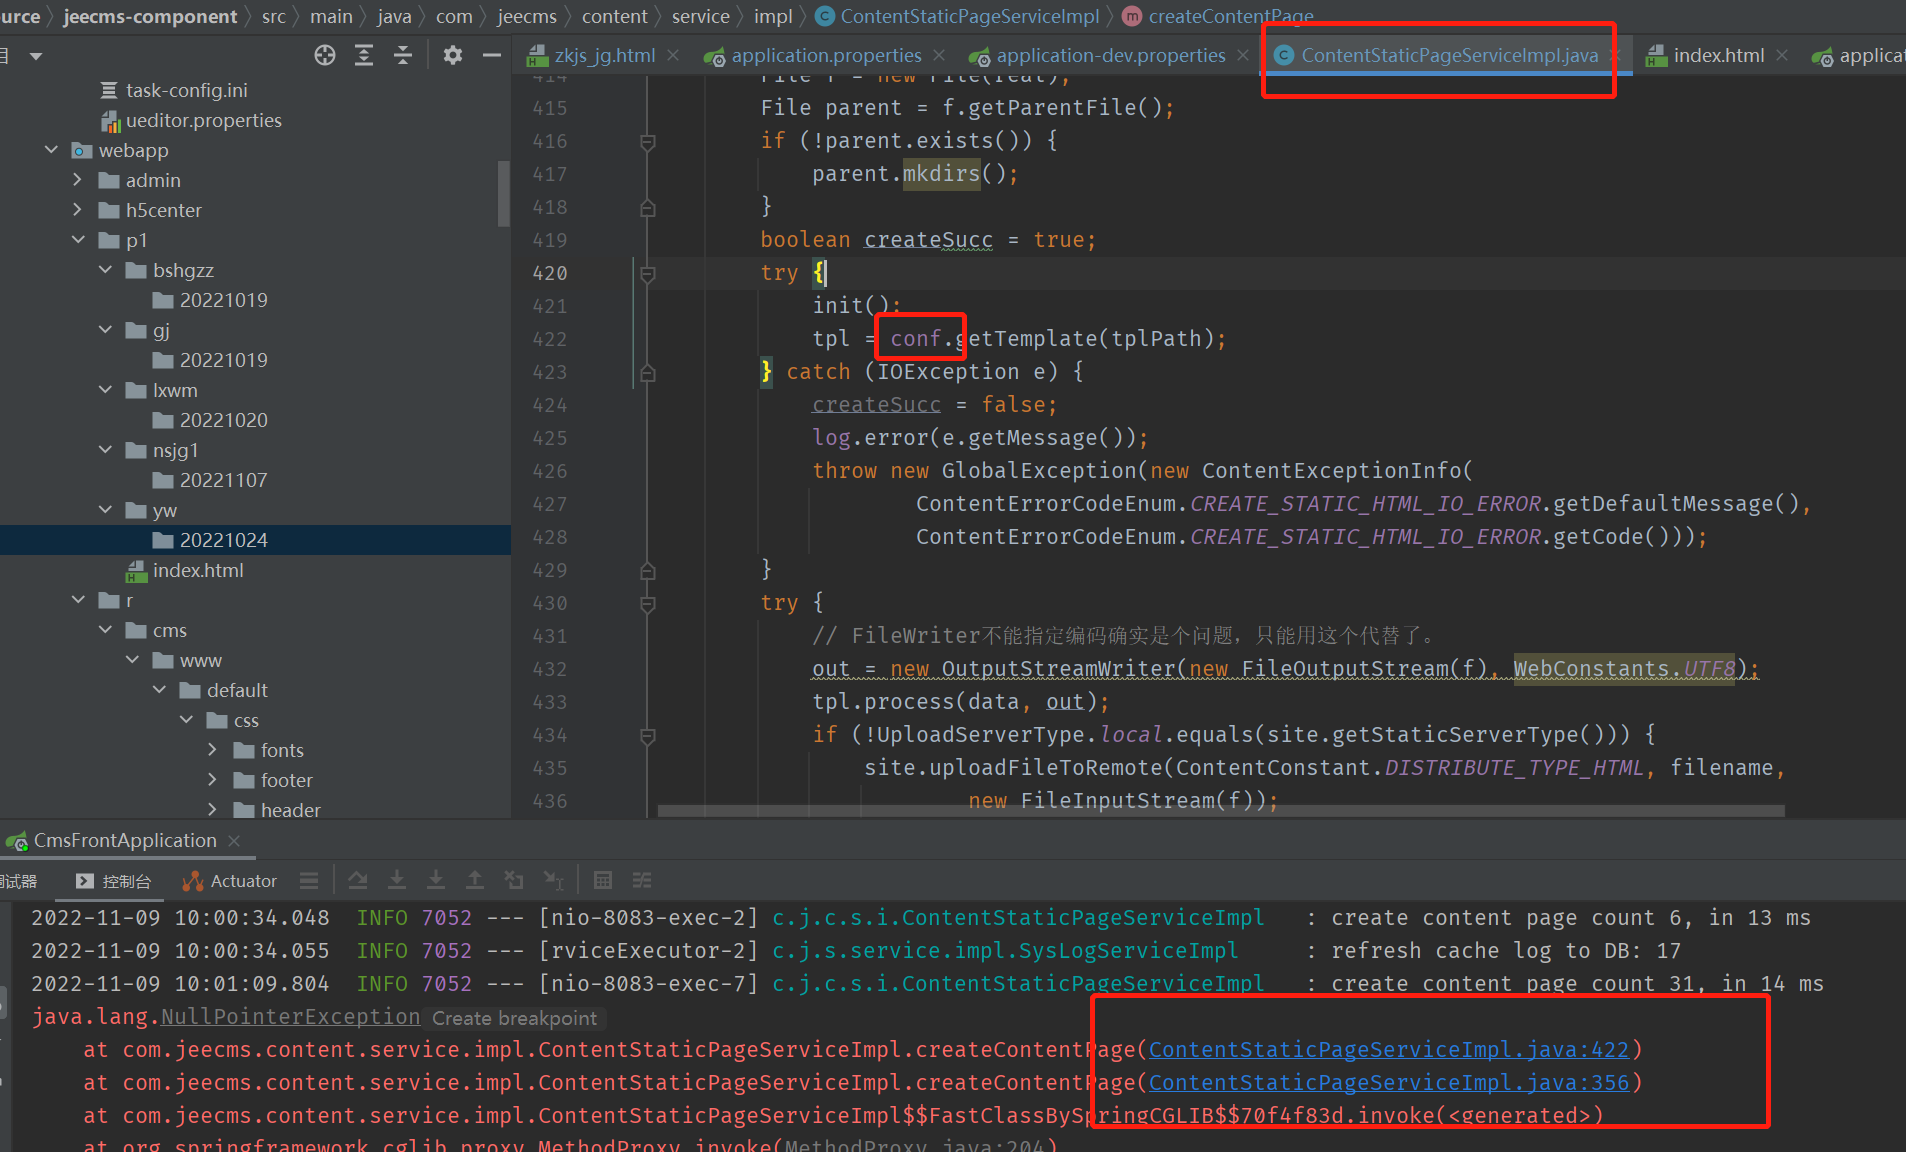Expand the fonts folder under css
This screenshot has height=1152, width=1906.
tap(212, 750)
